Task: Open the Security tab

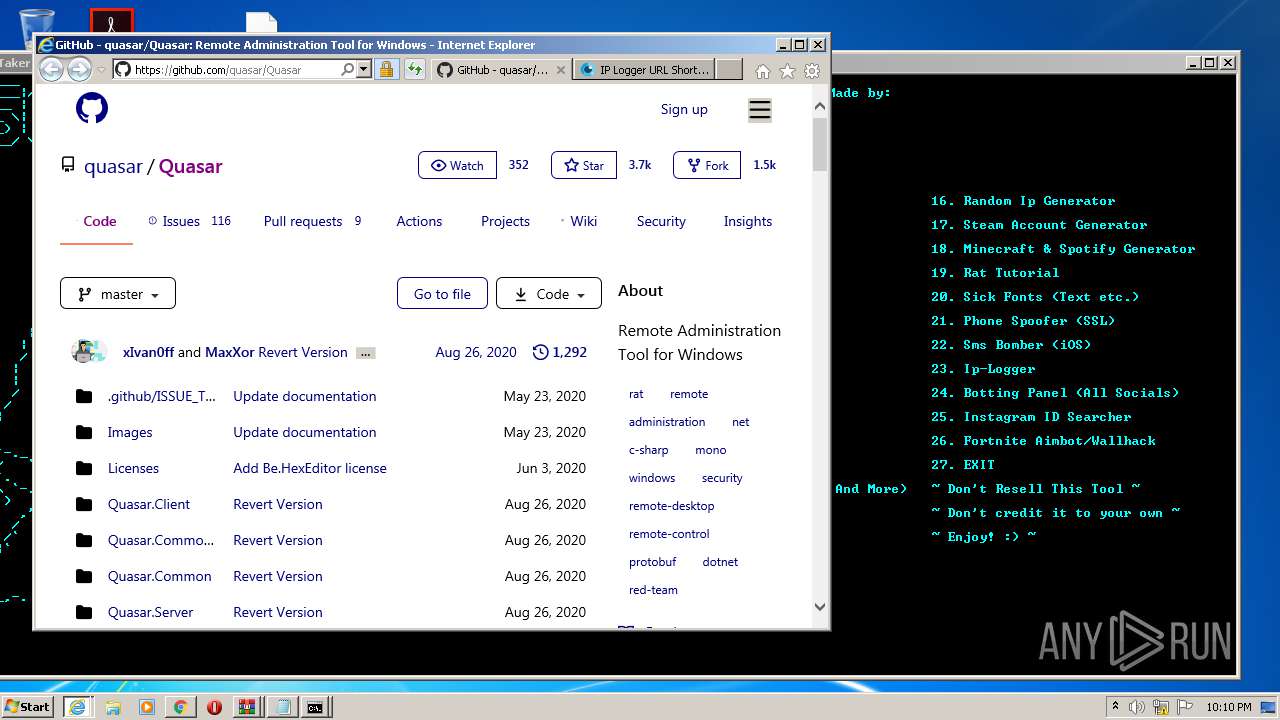Action: (x=661, y=221)
